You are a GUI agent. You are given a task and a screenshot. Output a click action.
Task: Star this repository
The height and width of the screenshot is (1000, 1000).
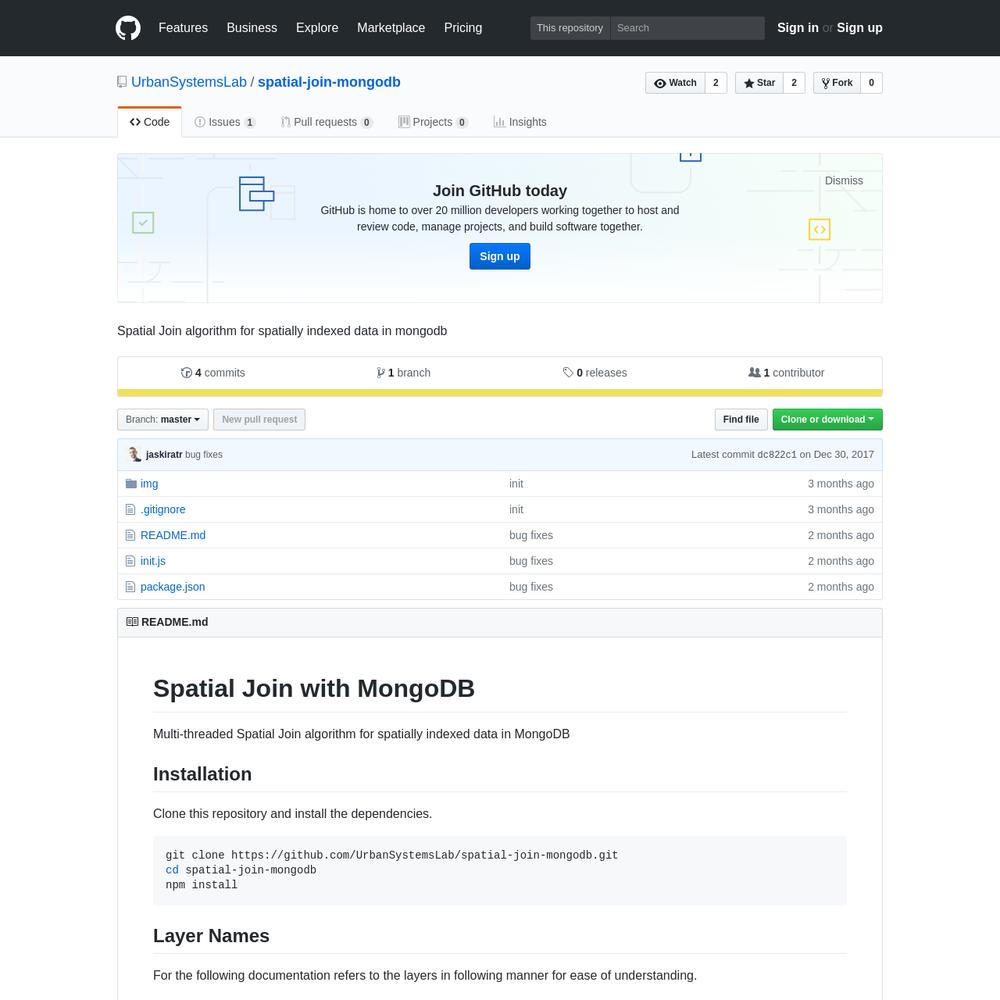759,83
